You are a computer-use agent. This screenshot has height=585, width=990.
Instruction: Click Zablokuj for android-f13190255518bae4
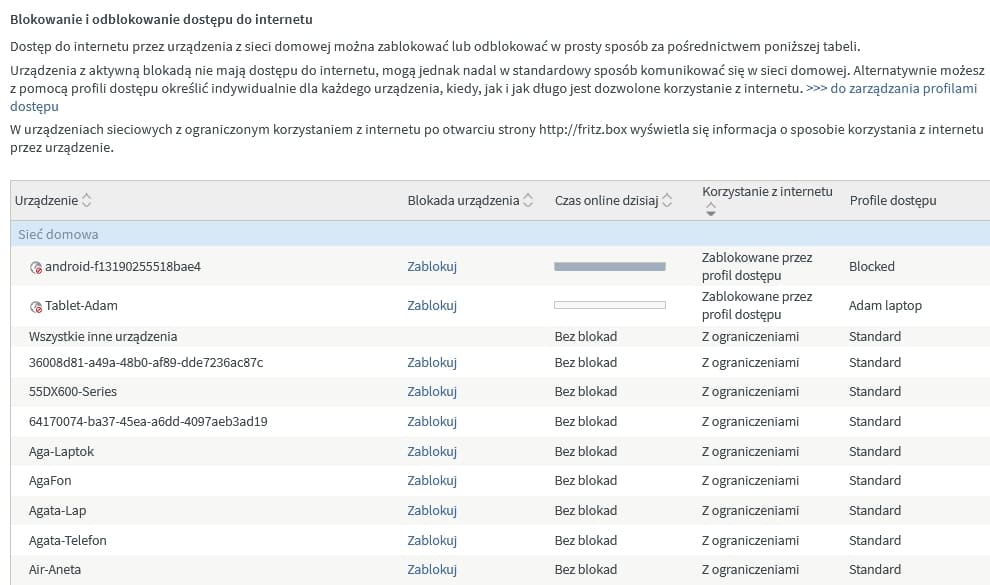click(431, 267)
